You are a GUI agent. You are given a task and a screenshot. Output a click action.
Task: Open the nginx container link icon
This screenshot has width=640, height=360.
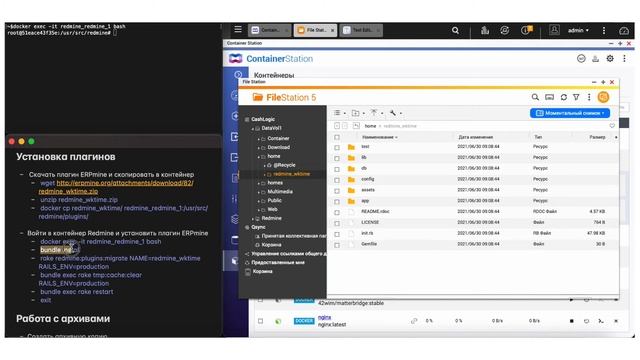pos(414,321)
